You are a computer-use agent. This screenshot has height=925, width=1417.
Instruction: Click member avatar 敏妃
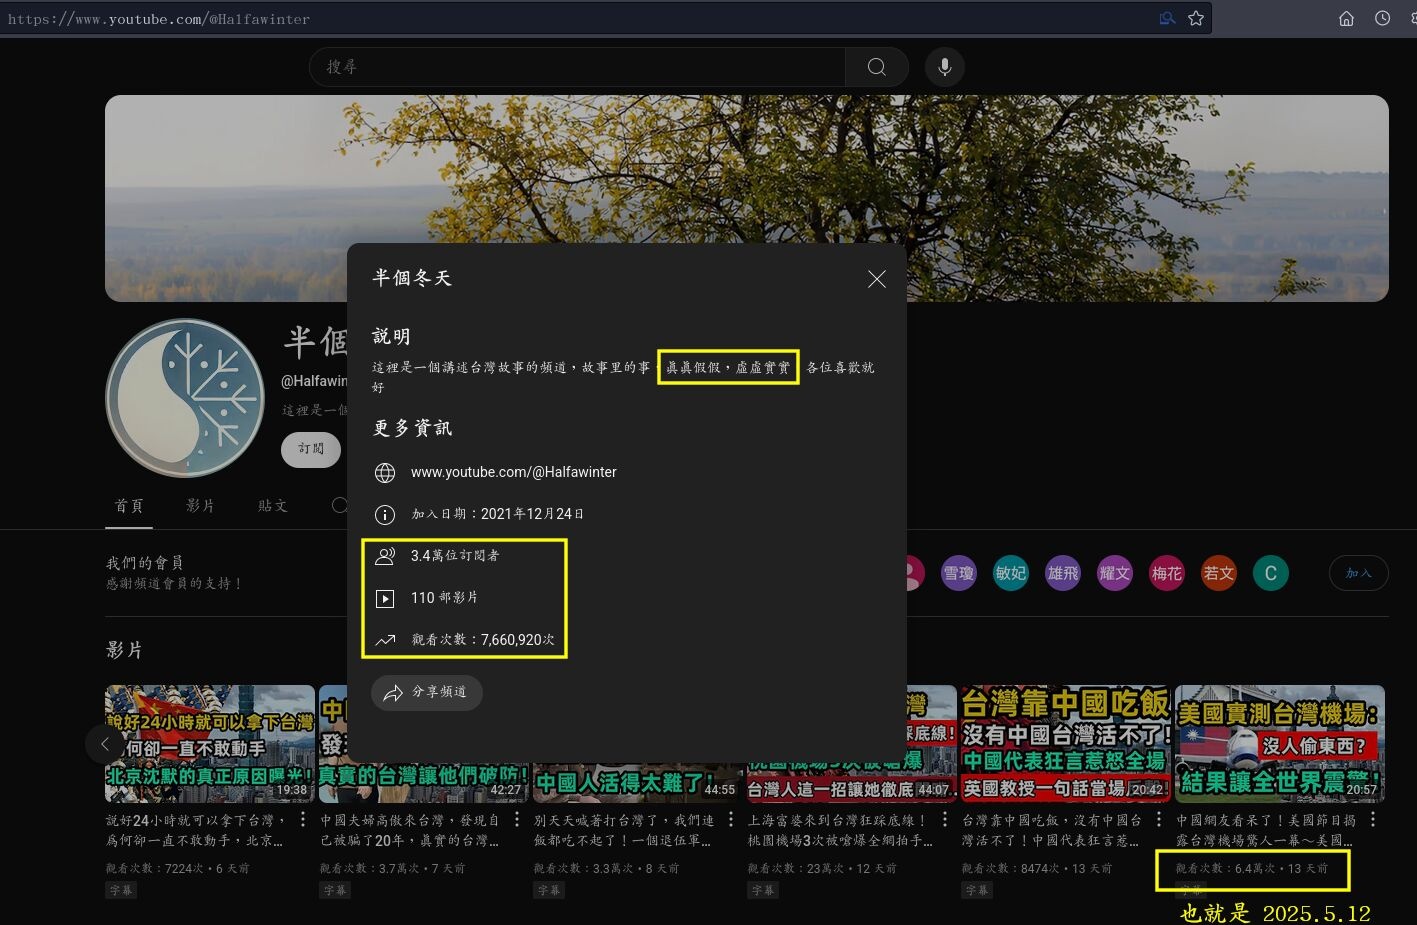point(1011,573)
